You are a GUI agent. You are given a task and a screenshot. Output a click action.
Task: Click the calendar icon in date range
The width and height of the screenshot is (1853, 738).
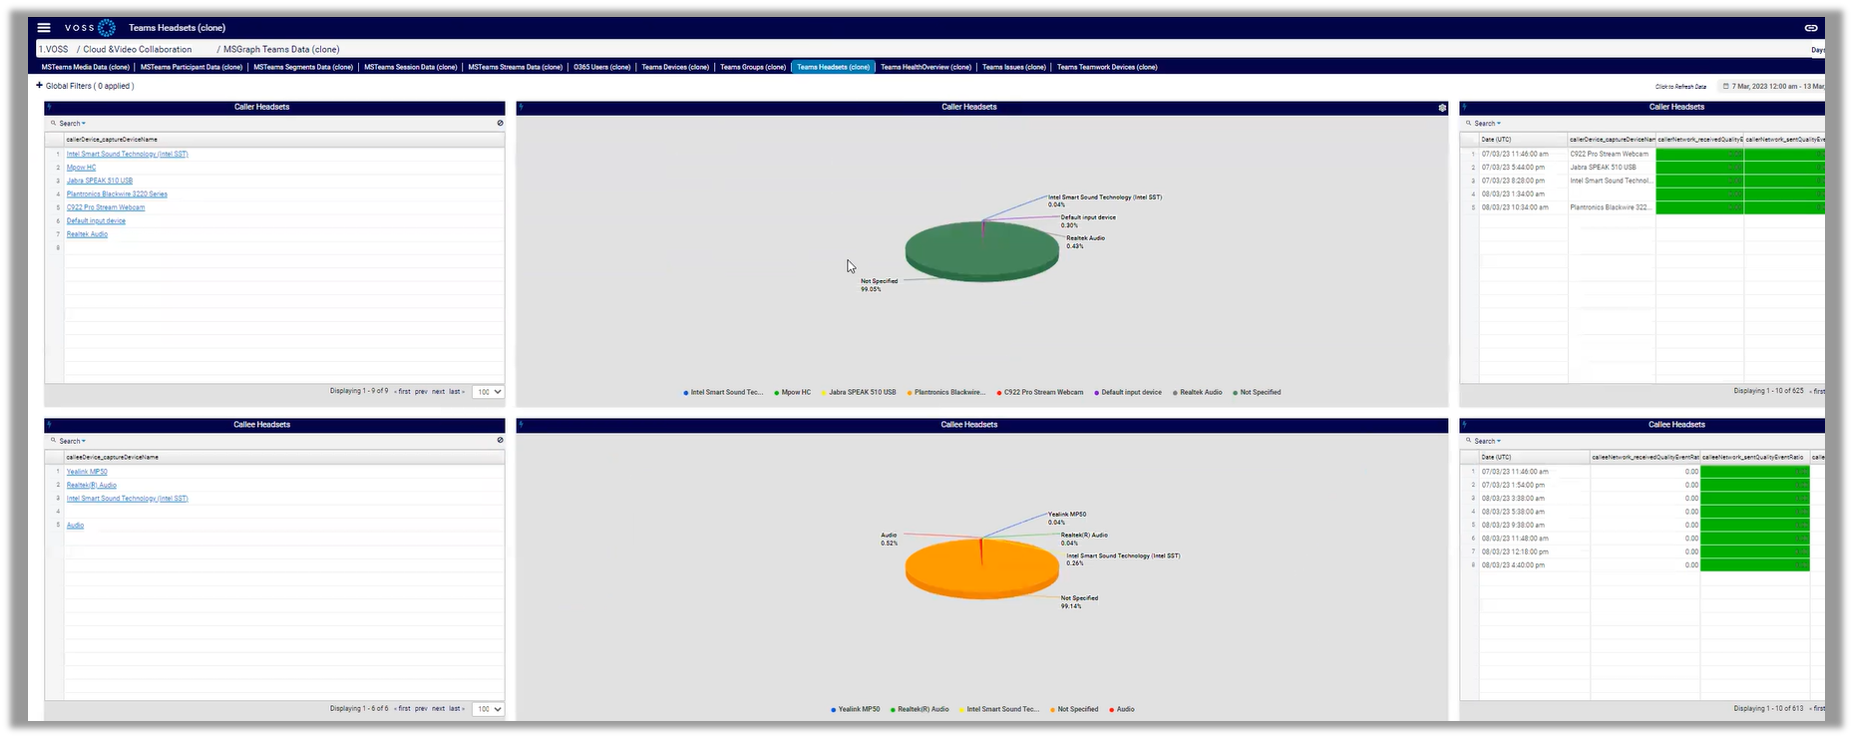(1725, 87)
